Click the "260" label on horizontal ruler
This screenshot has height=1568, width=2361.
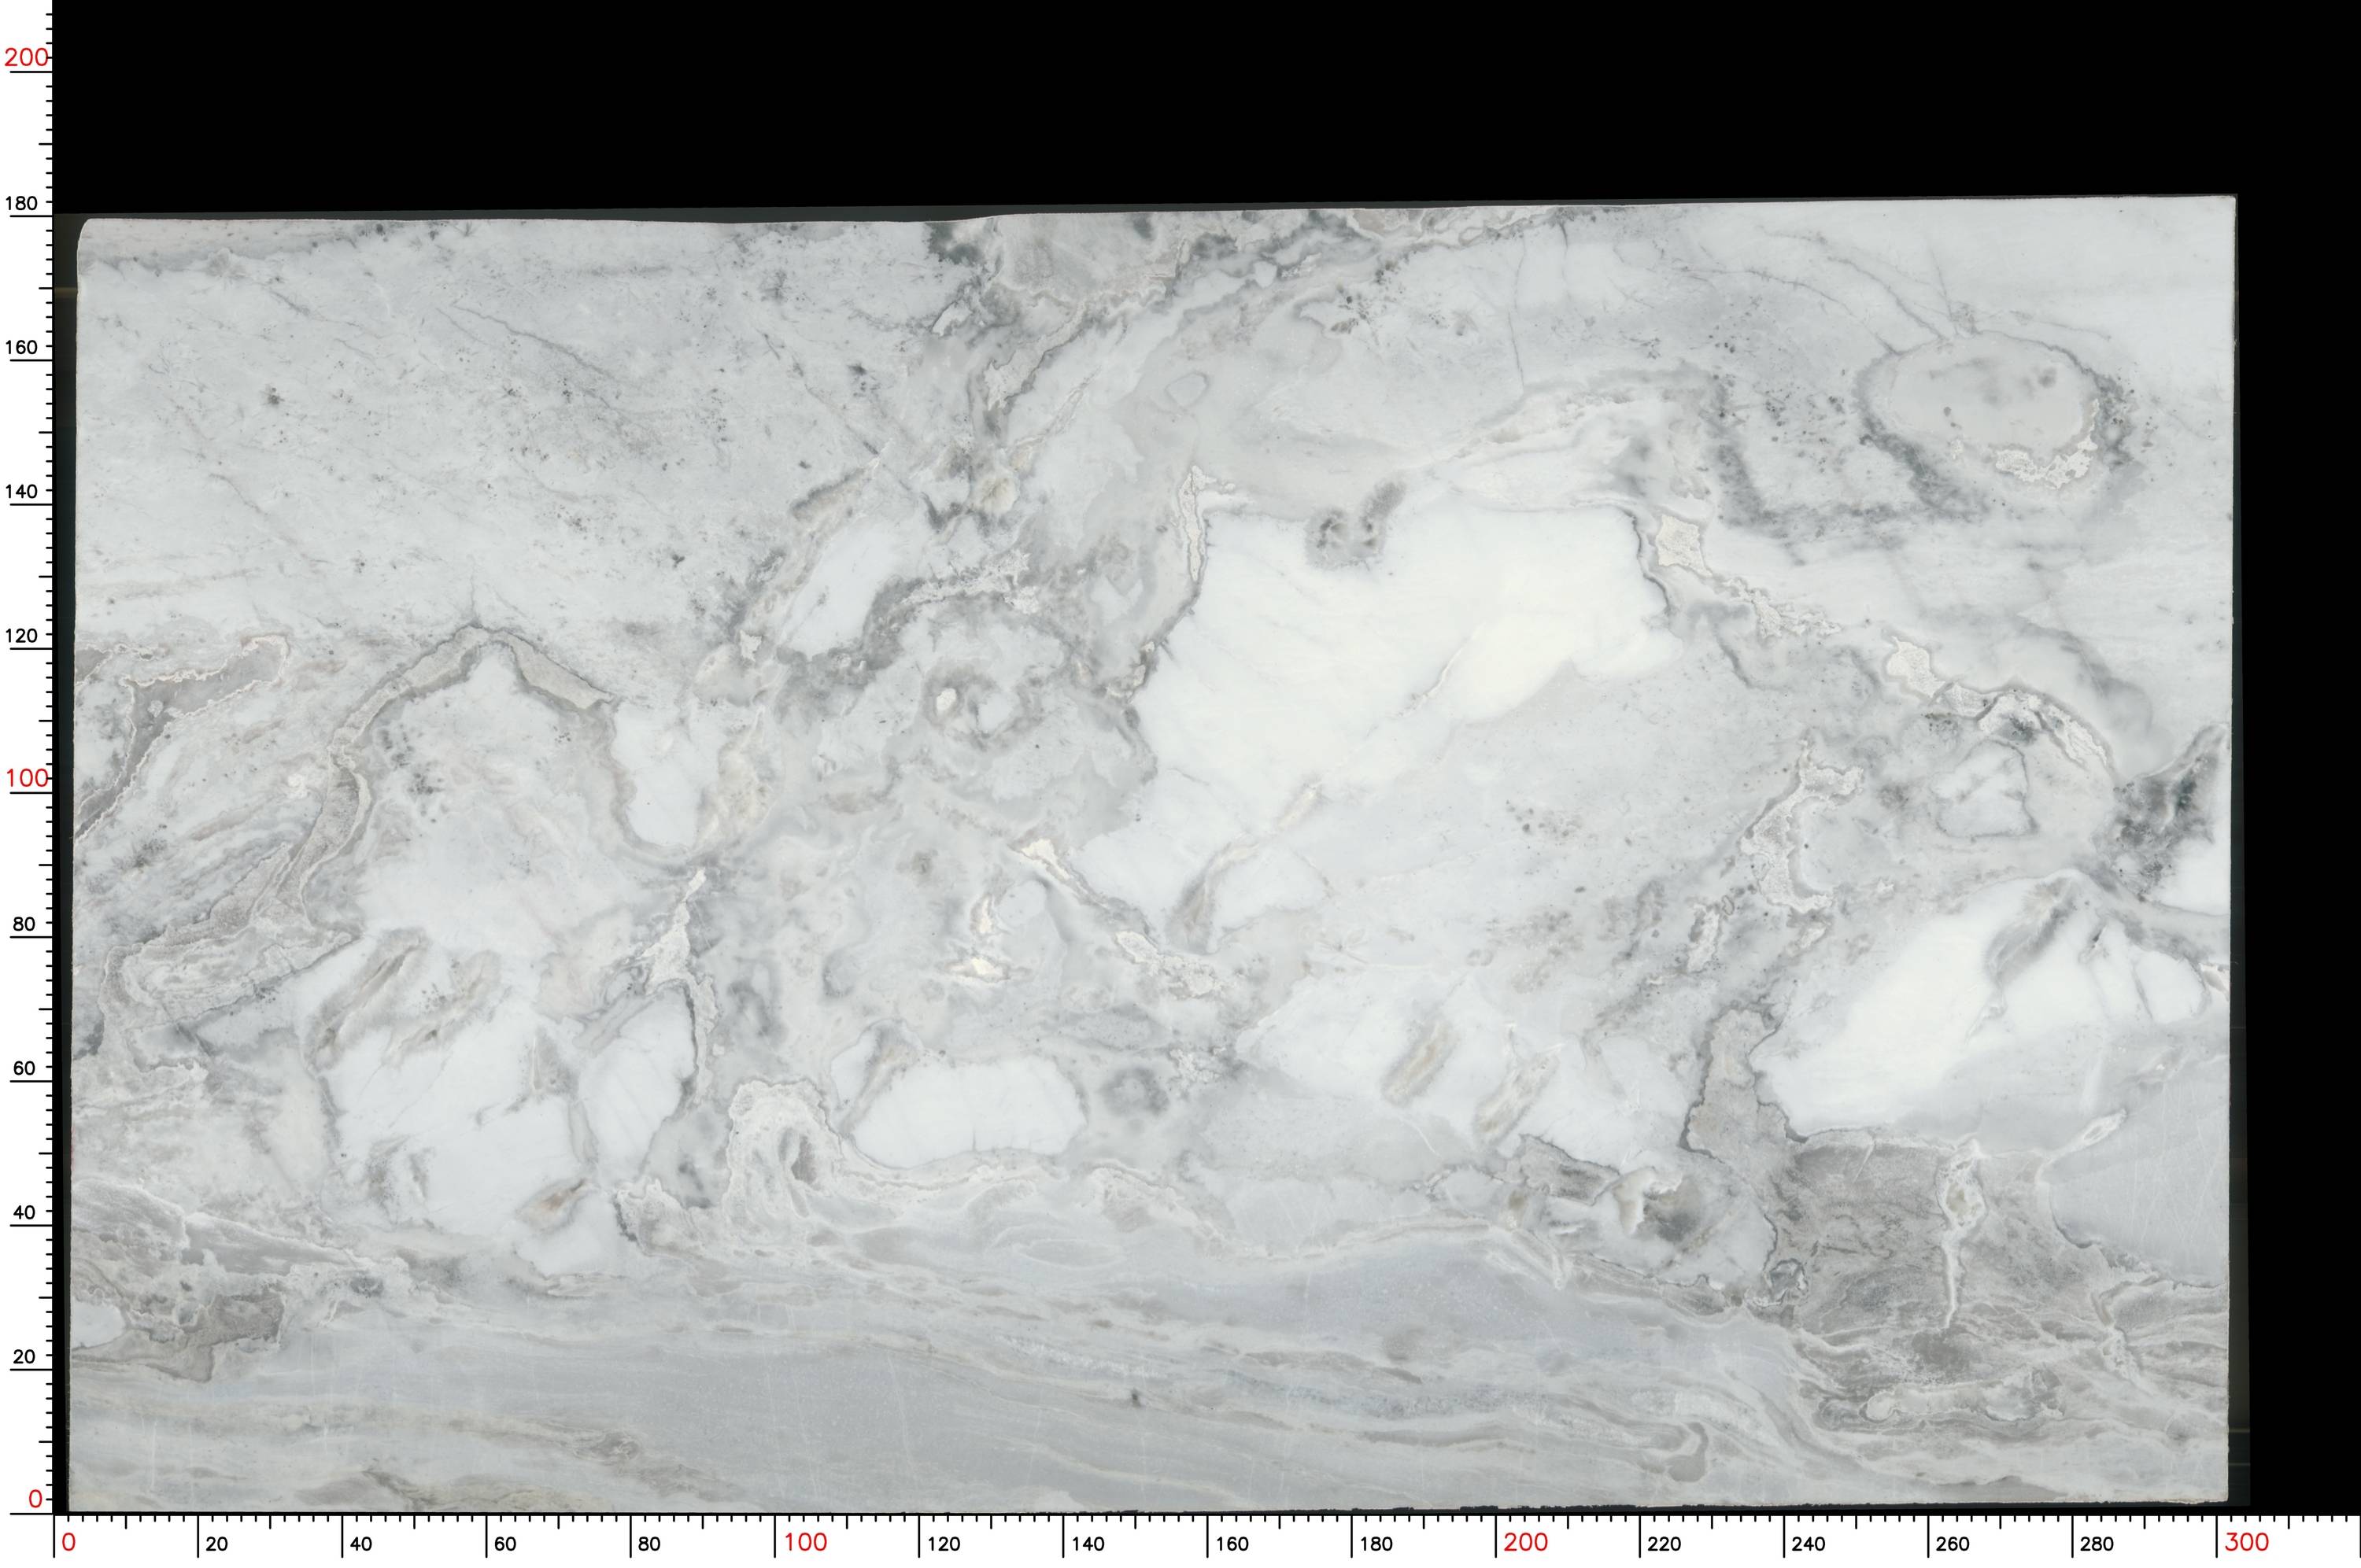tap(1952, 1544)
